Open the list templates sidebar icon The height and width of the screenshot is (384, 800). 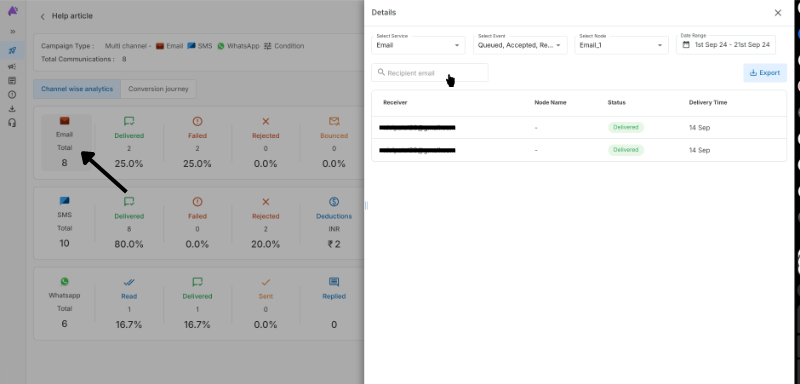(12, 81)
